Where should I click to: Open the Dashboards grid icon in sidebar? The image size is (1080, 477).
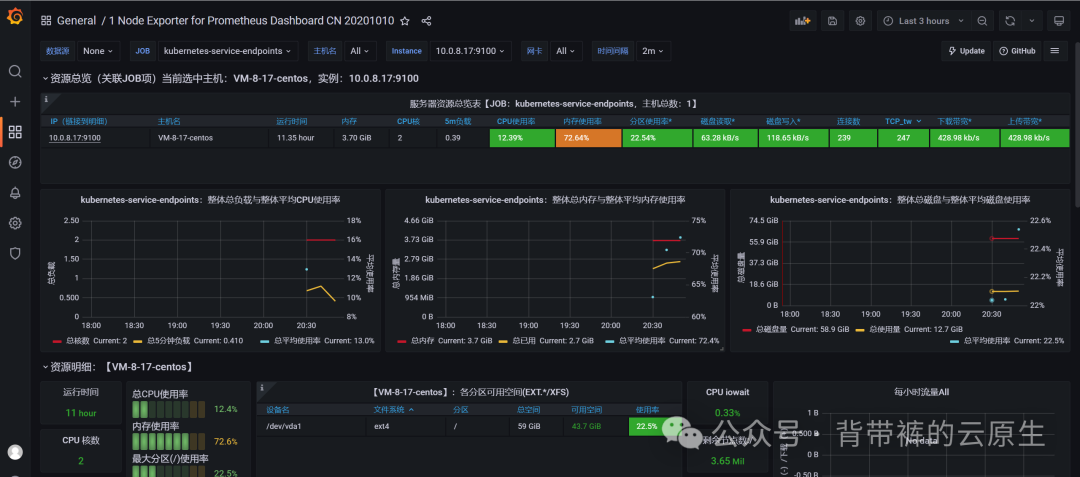coord(15,132)
